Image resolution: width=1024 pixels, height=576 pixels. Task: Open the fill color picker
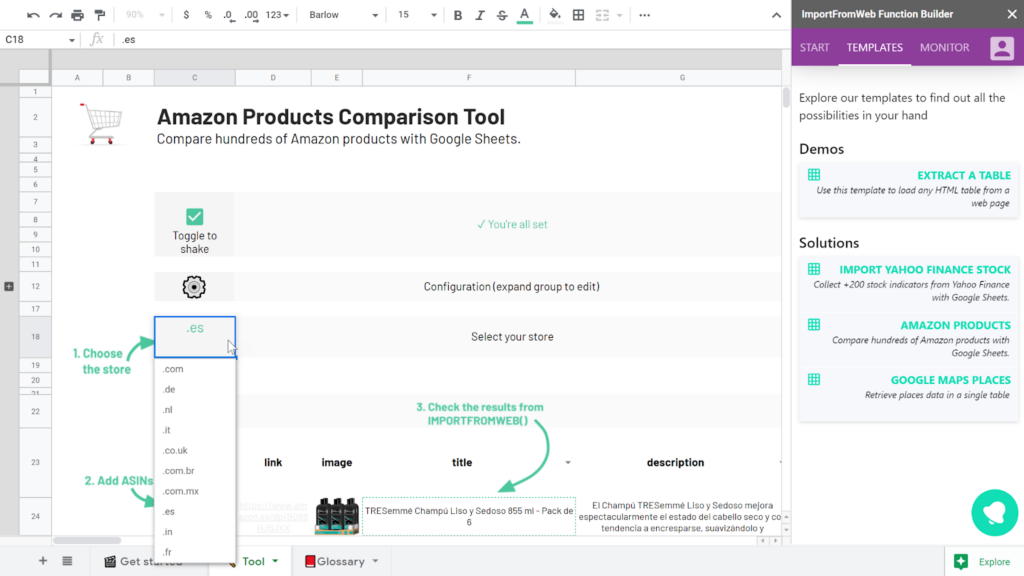[555, 15]
